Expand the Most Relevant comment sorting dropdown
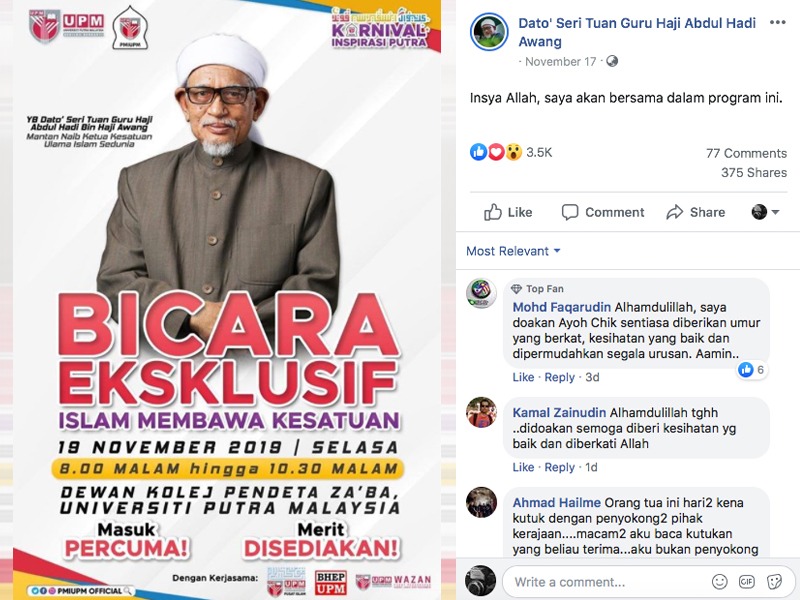The height and width of the screenshot is (600, 800). [513, 251]
